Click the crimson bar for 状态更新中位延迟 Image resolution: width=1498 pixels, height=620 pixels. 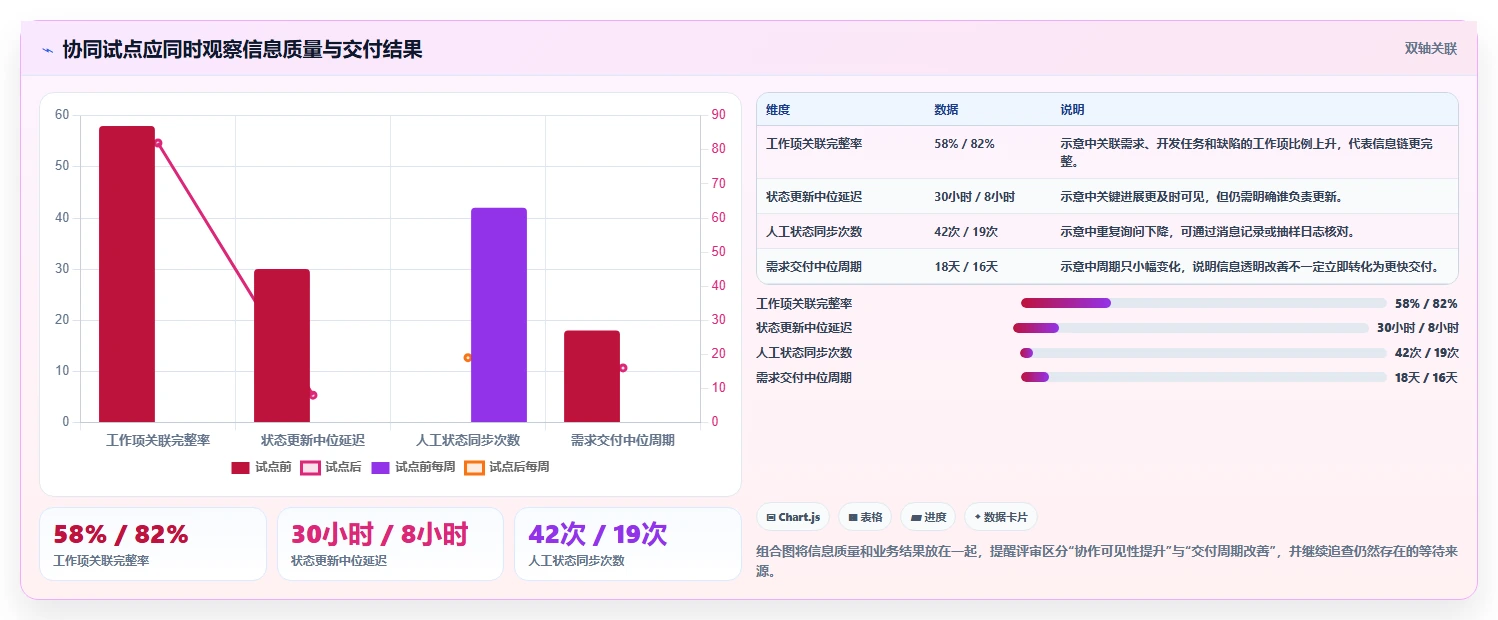282,346
